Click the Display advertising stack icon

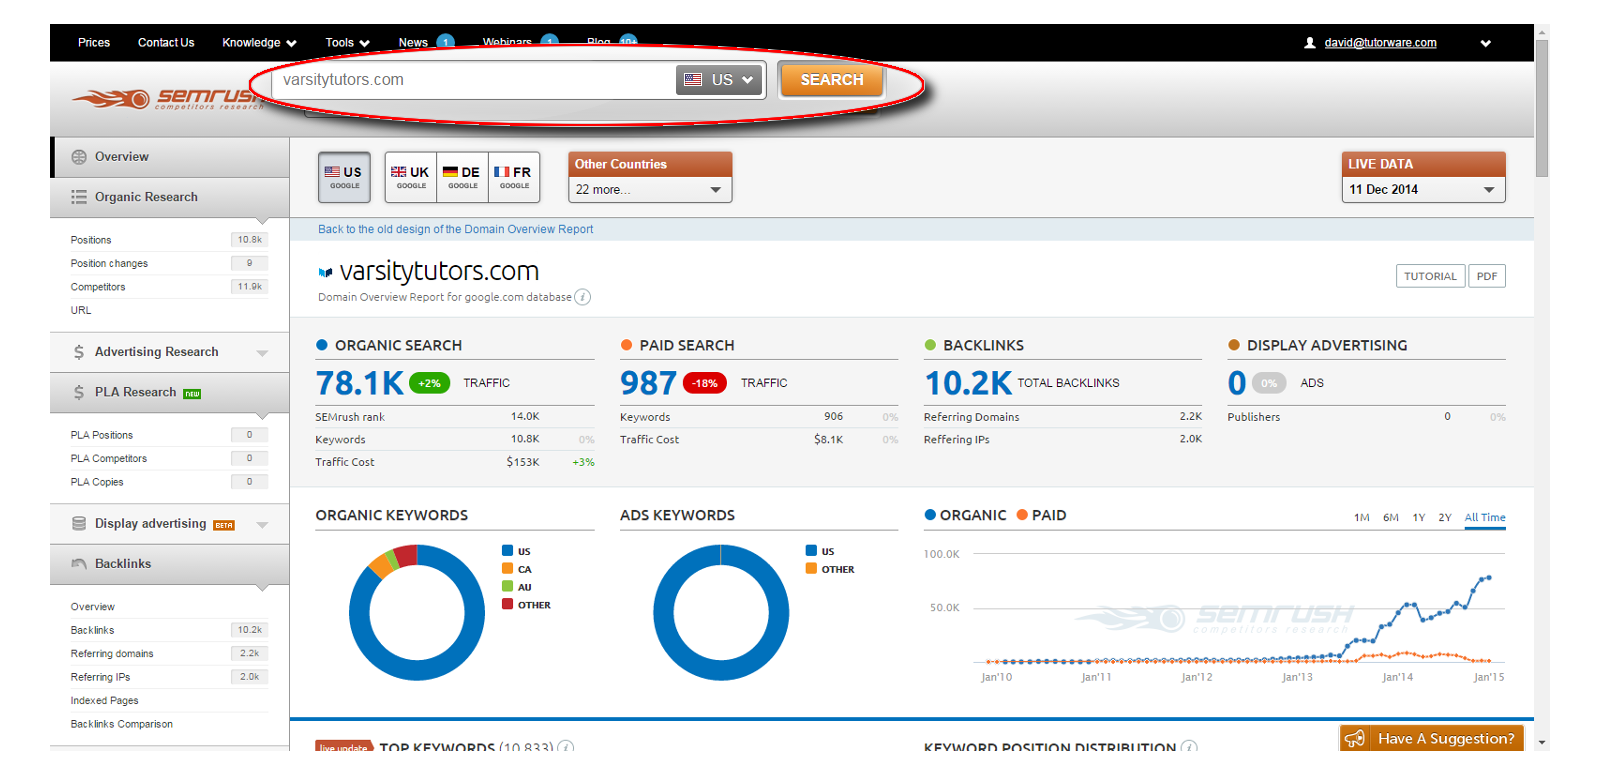coord(79,523)
